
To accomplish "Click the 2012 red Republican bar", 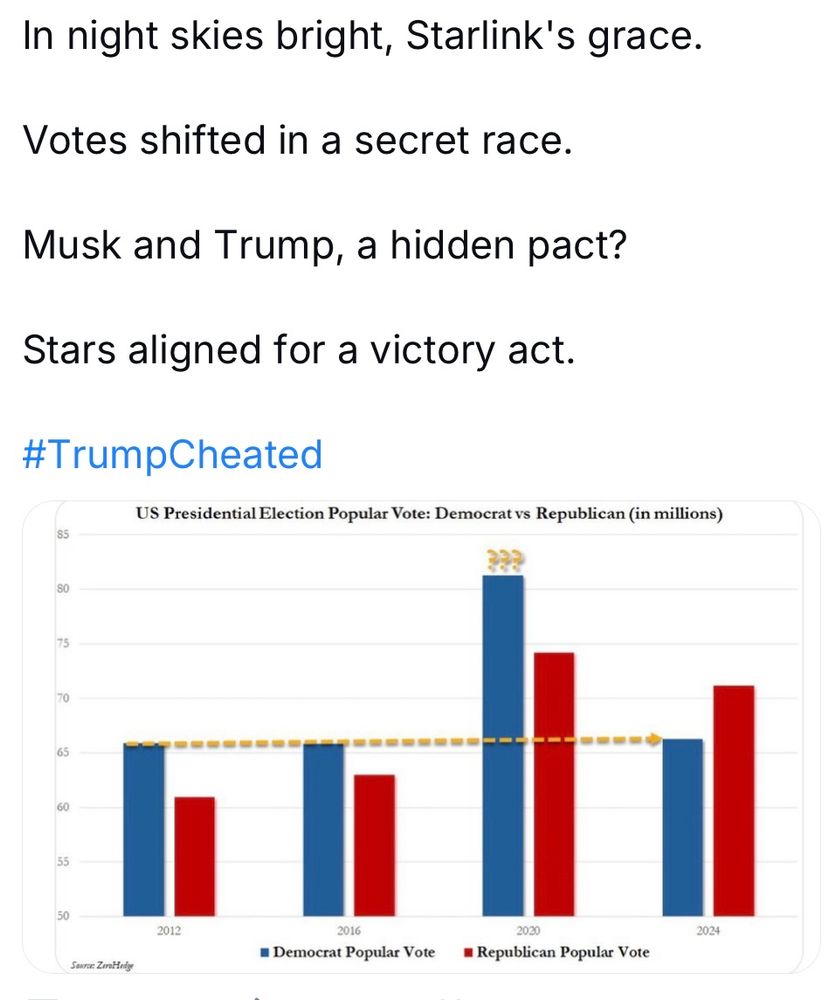I will [x=194, y=857].
